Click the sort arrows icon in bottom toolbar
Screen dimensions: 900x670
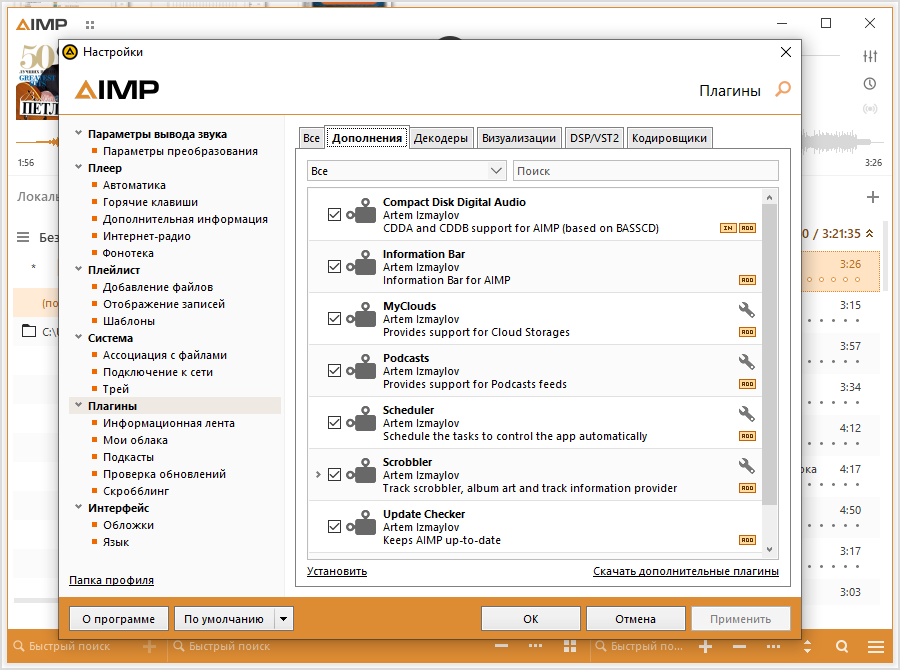pyautogui.click(x=808, y=646)
